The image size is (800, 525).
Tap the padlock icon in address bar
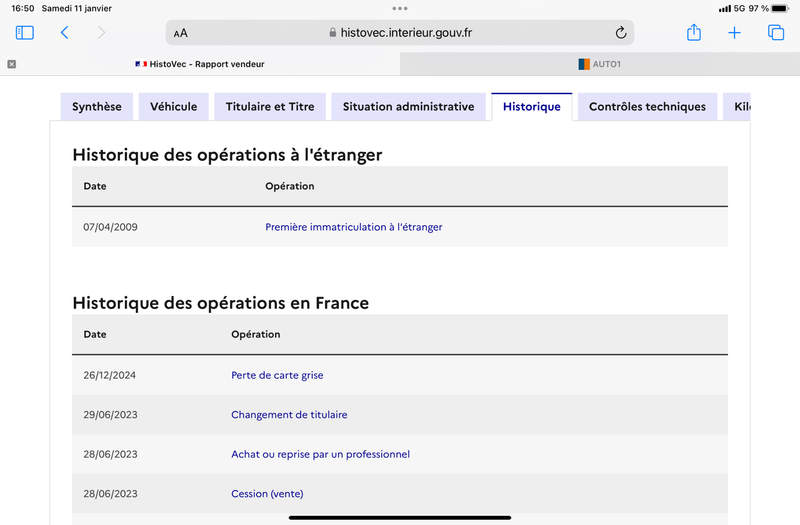click(333, 33)
